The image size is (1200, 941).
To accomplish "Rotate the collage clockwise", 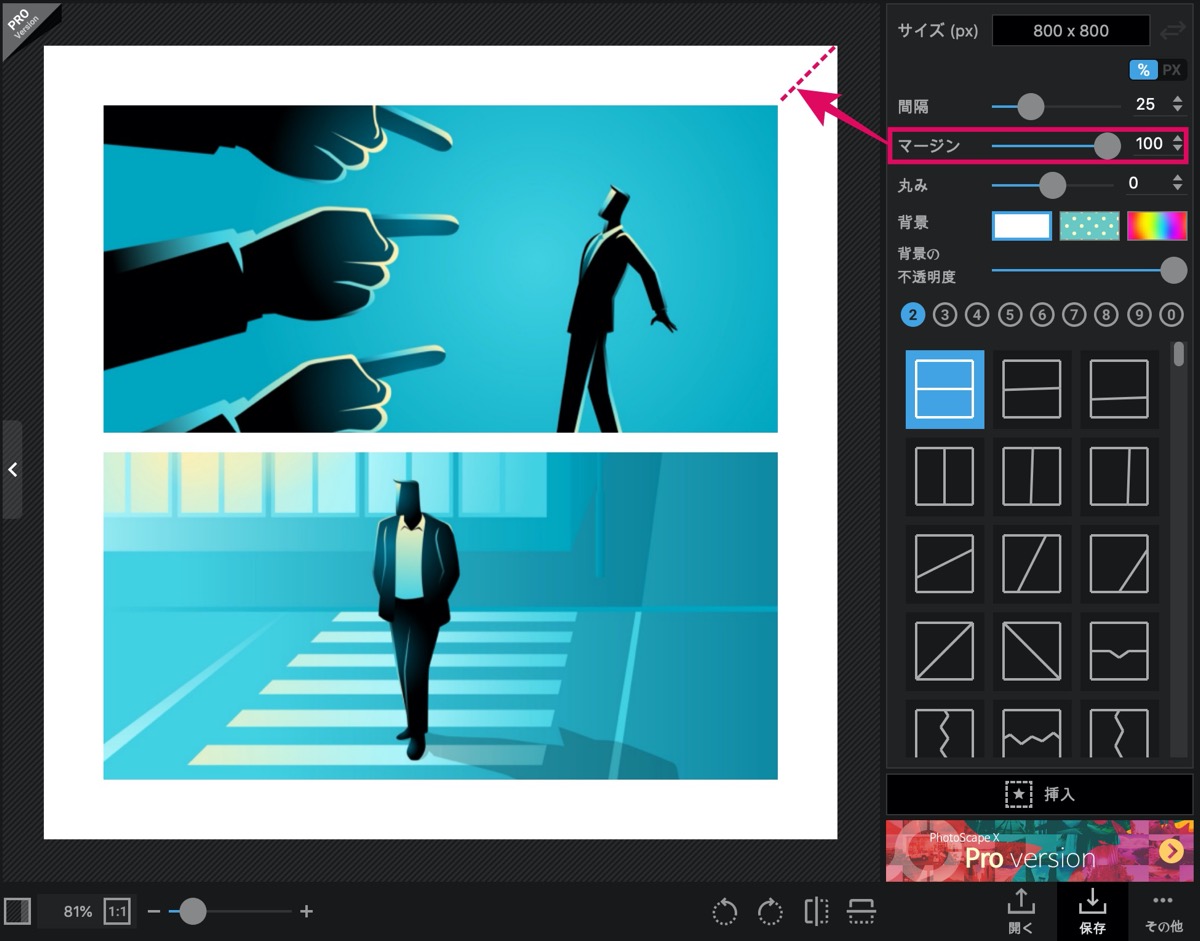I will [x=770, y=911].
